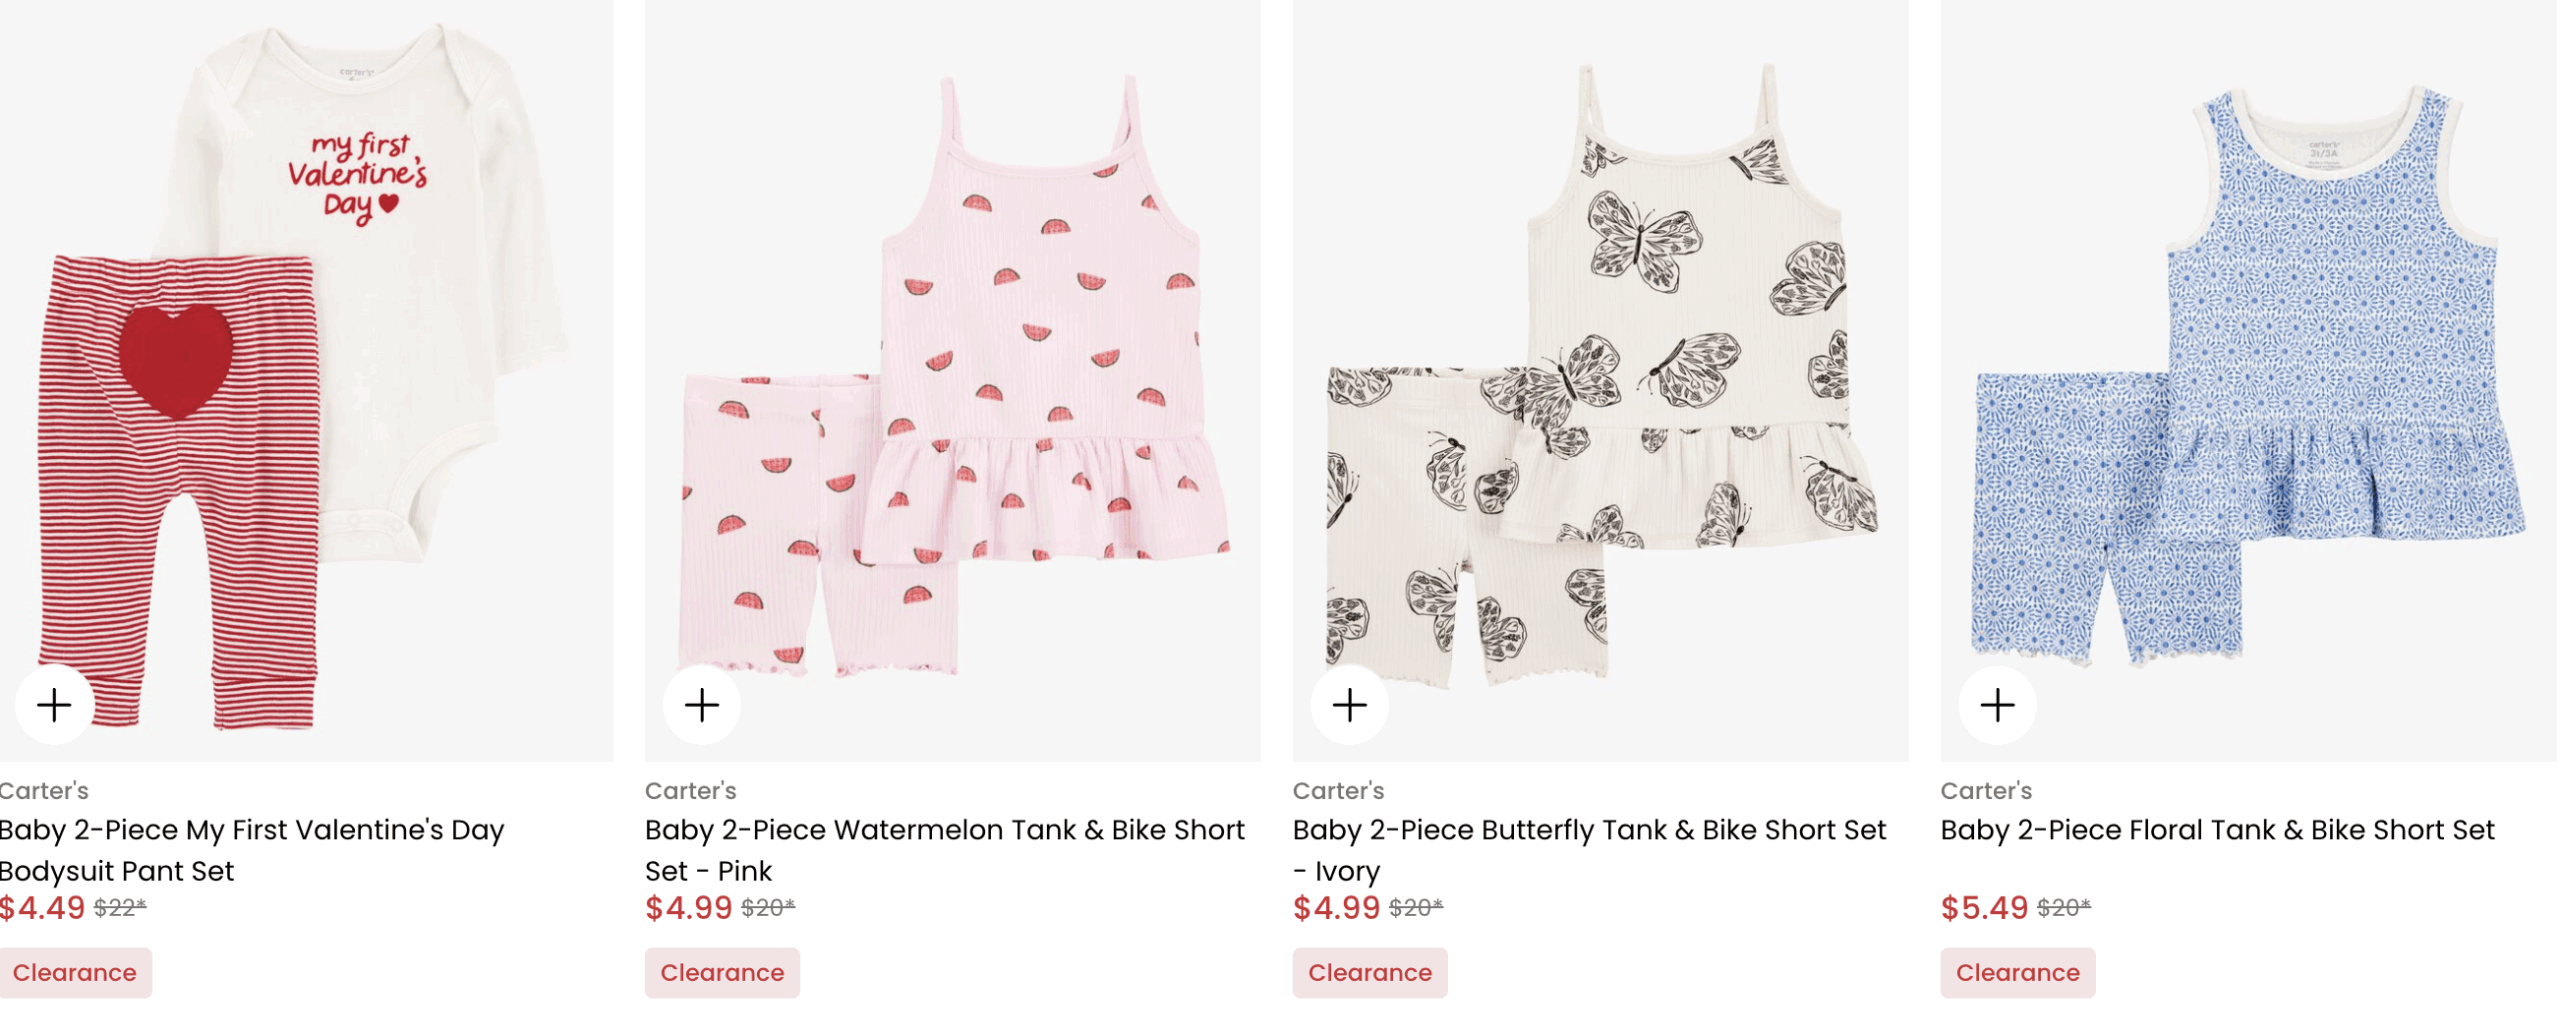This screenshot has width=2560, height=1032.
Task: Click the $5.49 price on Floral set
Action: pyautogui.click(x=1984, y=909)
